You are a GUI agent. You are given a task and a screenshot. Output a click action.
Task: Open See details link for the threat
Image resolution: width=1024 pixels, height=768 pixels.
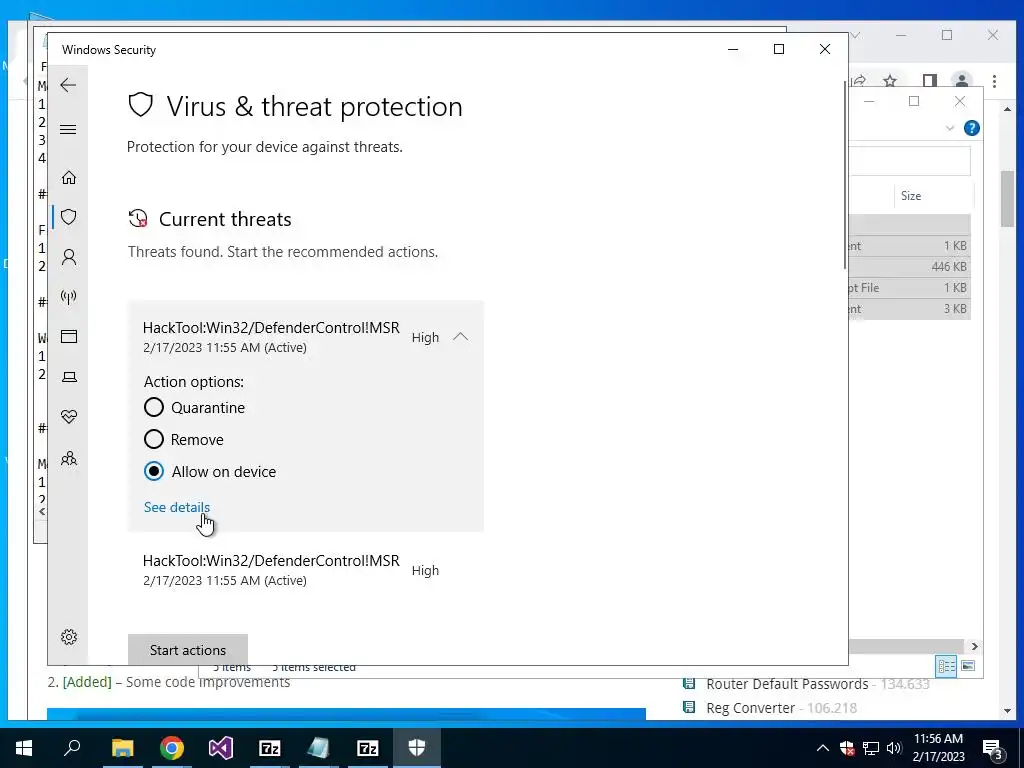point(177,507)
